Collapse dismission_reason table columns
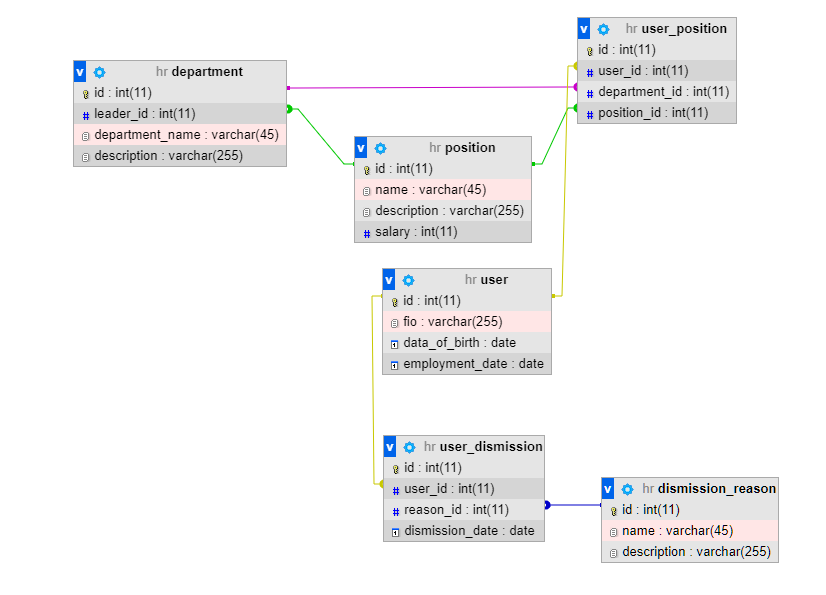This screenshot has width=826, height=595. pos(608,489)
